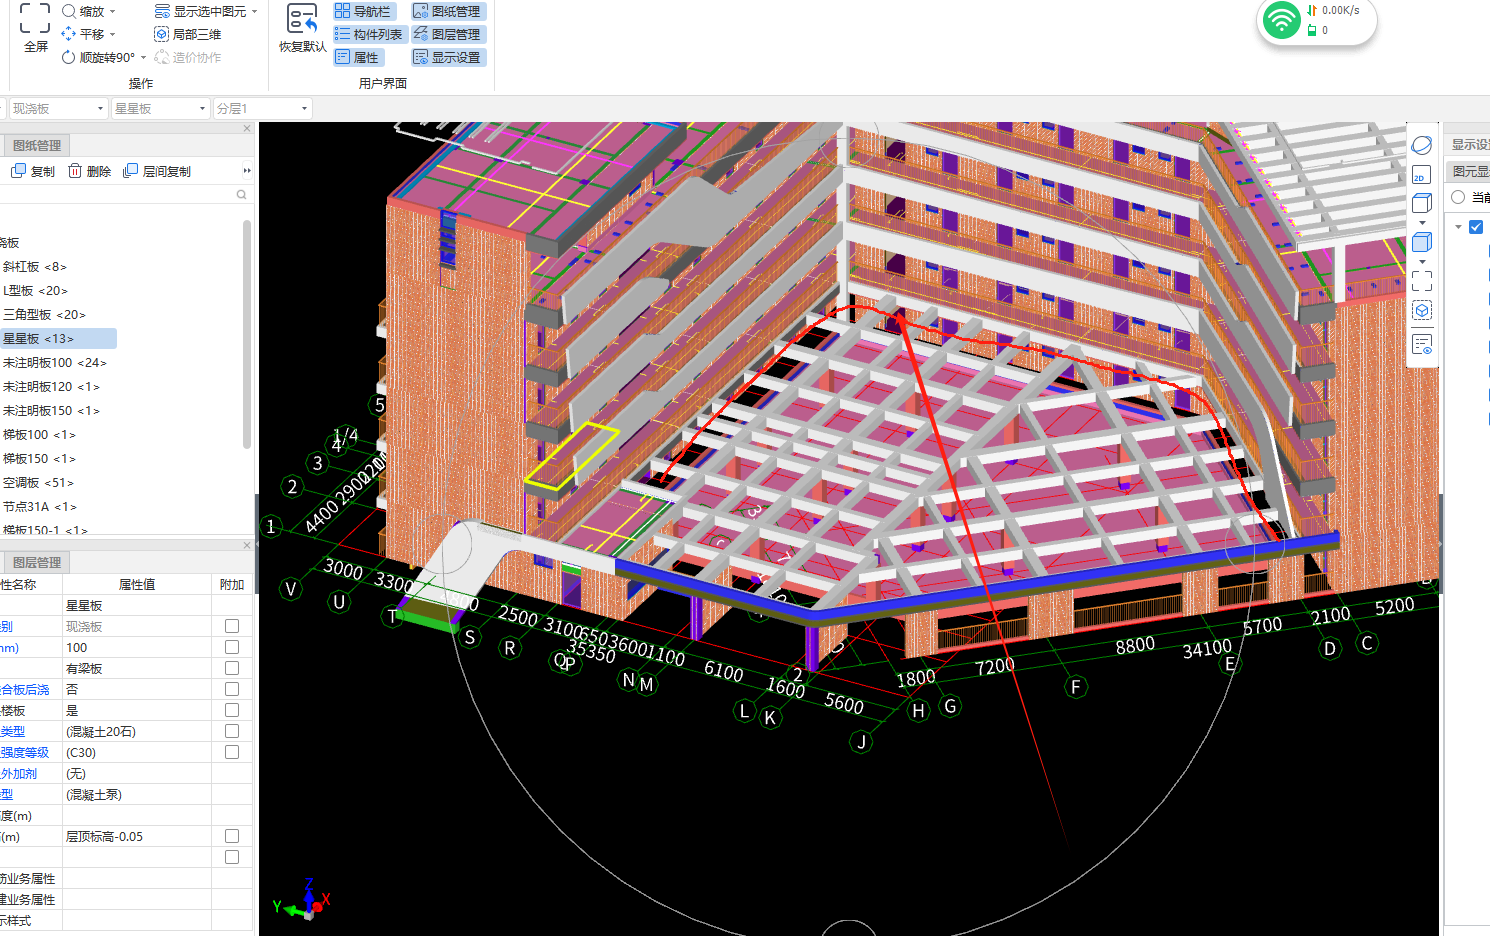Click the 属性值 column header
1490x936 pixels.
(x=137, y=584)
